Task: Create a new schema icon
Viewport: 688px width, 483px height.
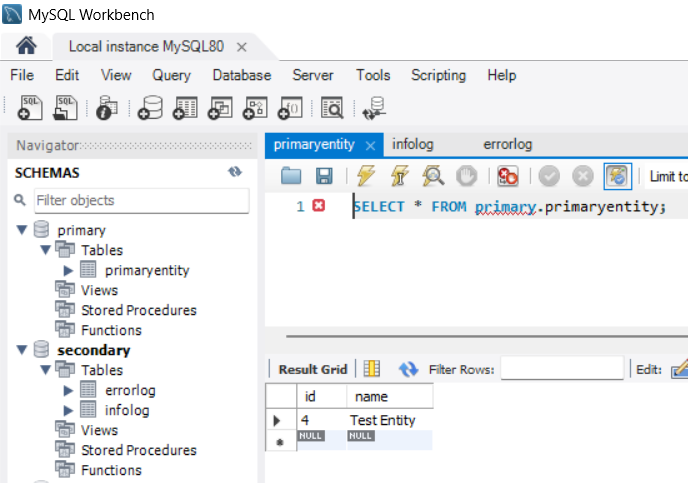Action: click(x=150, y=108)
